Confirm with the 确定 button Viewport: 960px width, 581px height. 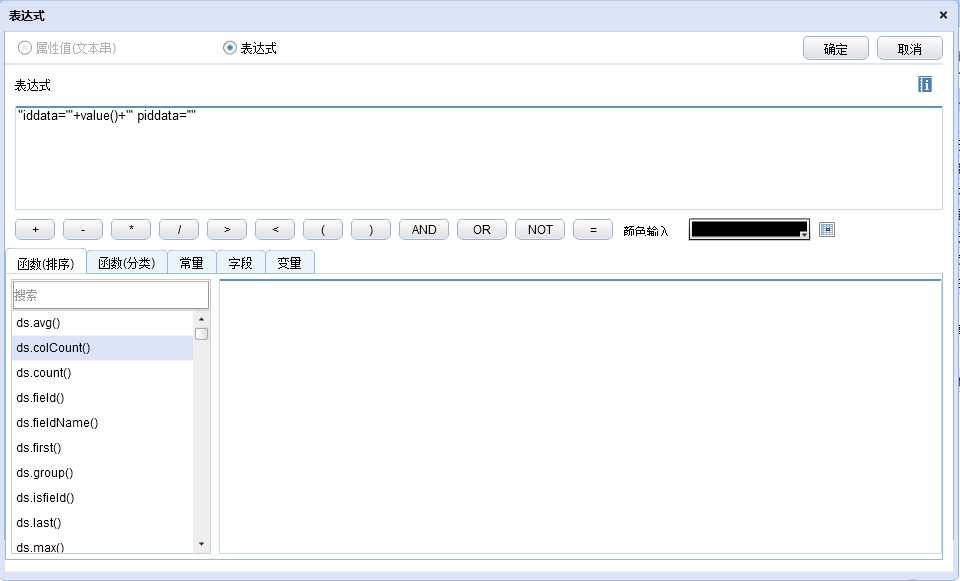pyautogui.click(x=836, y=48)
